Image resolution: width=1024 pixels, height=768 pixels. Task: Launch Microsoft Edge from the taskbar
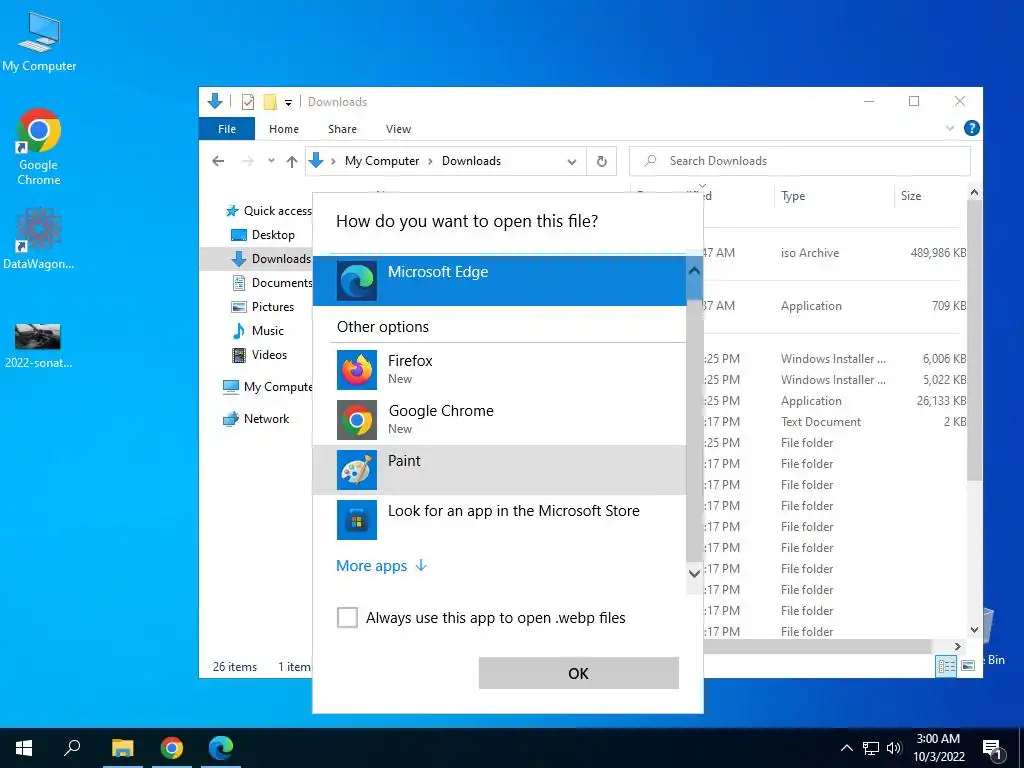click(x=221, y=748)
